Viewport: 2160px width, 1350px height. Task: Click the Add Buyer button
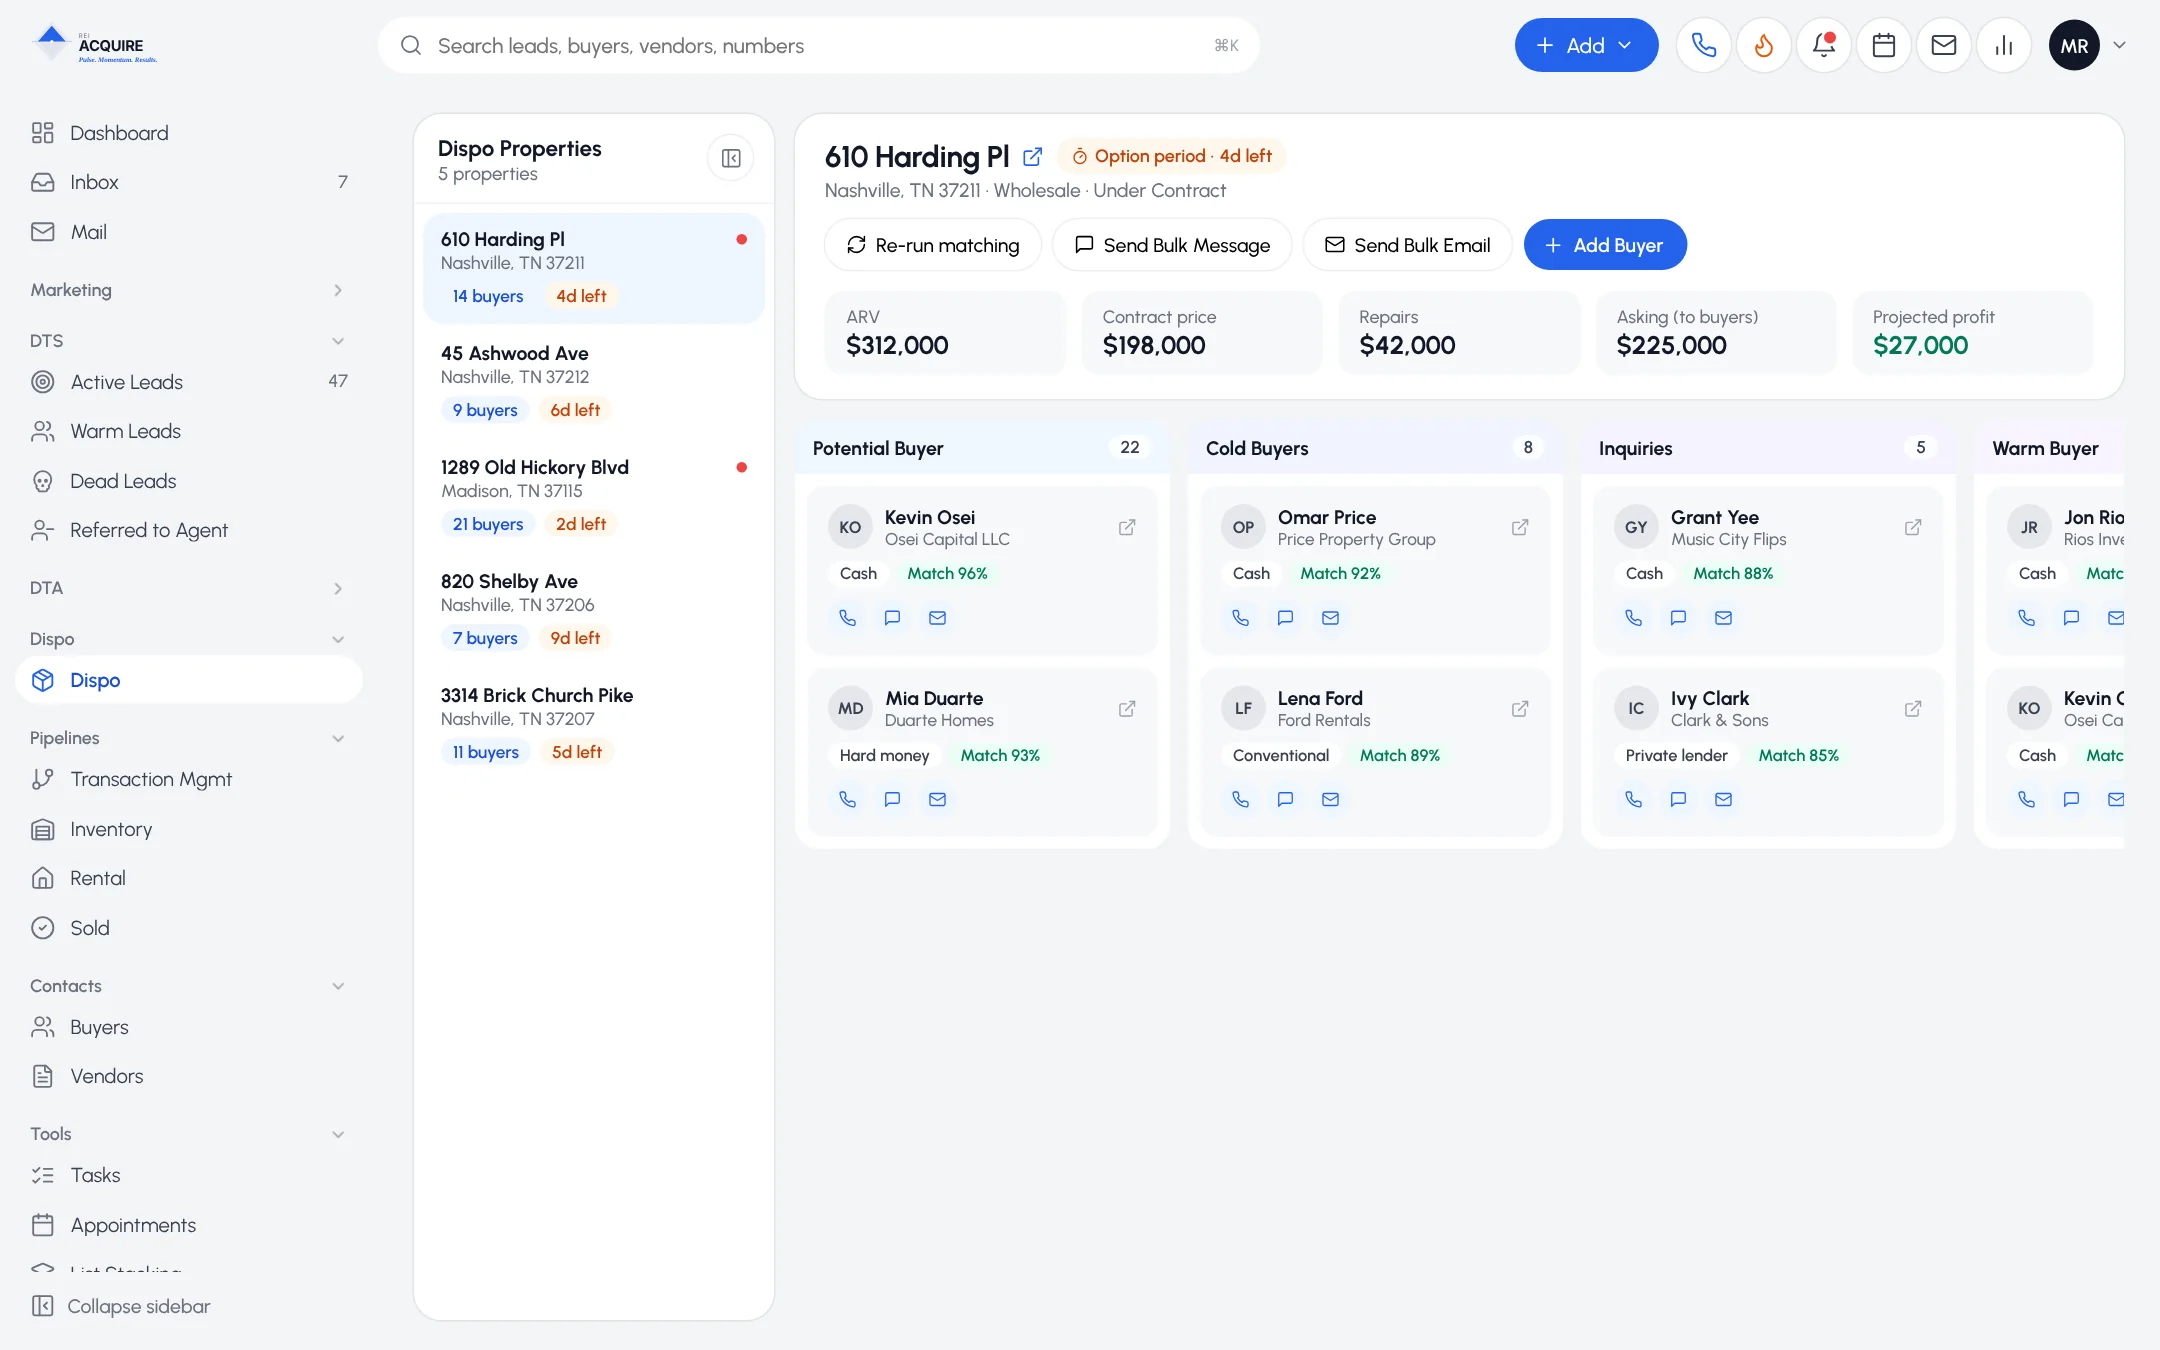pyautogui.click(x=1605, y=245)
